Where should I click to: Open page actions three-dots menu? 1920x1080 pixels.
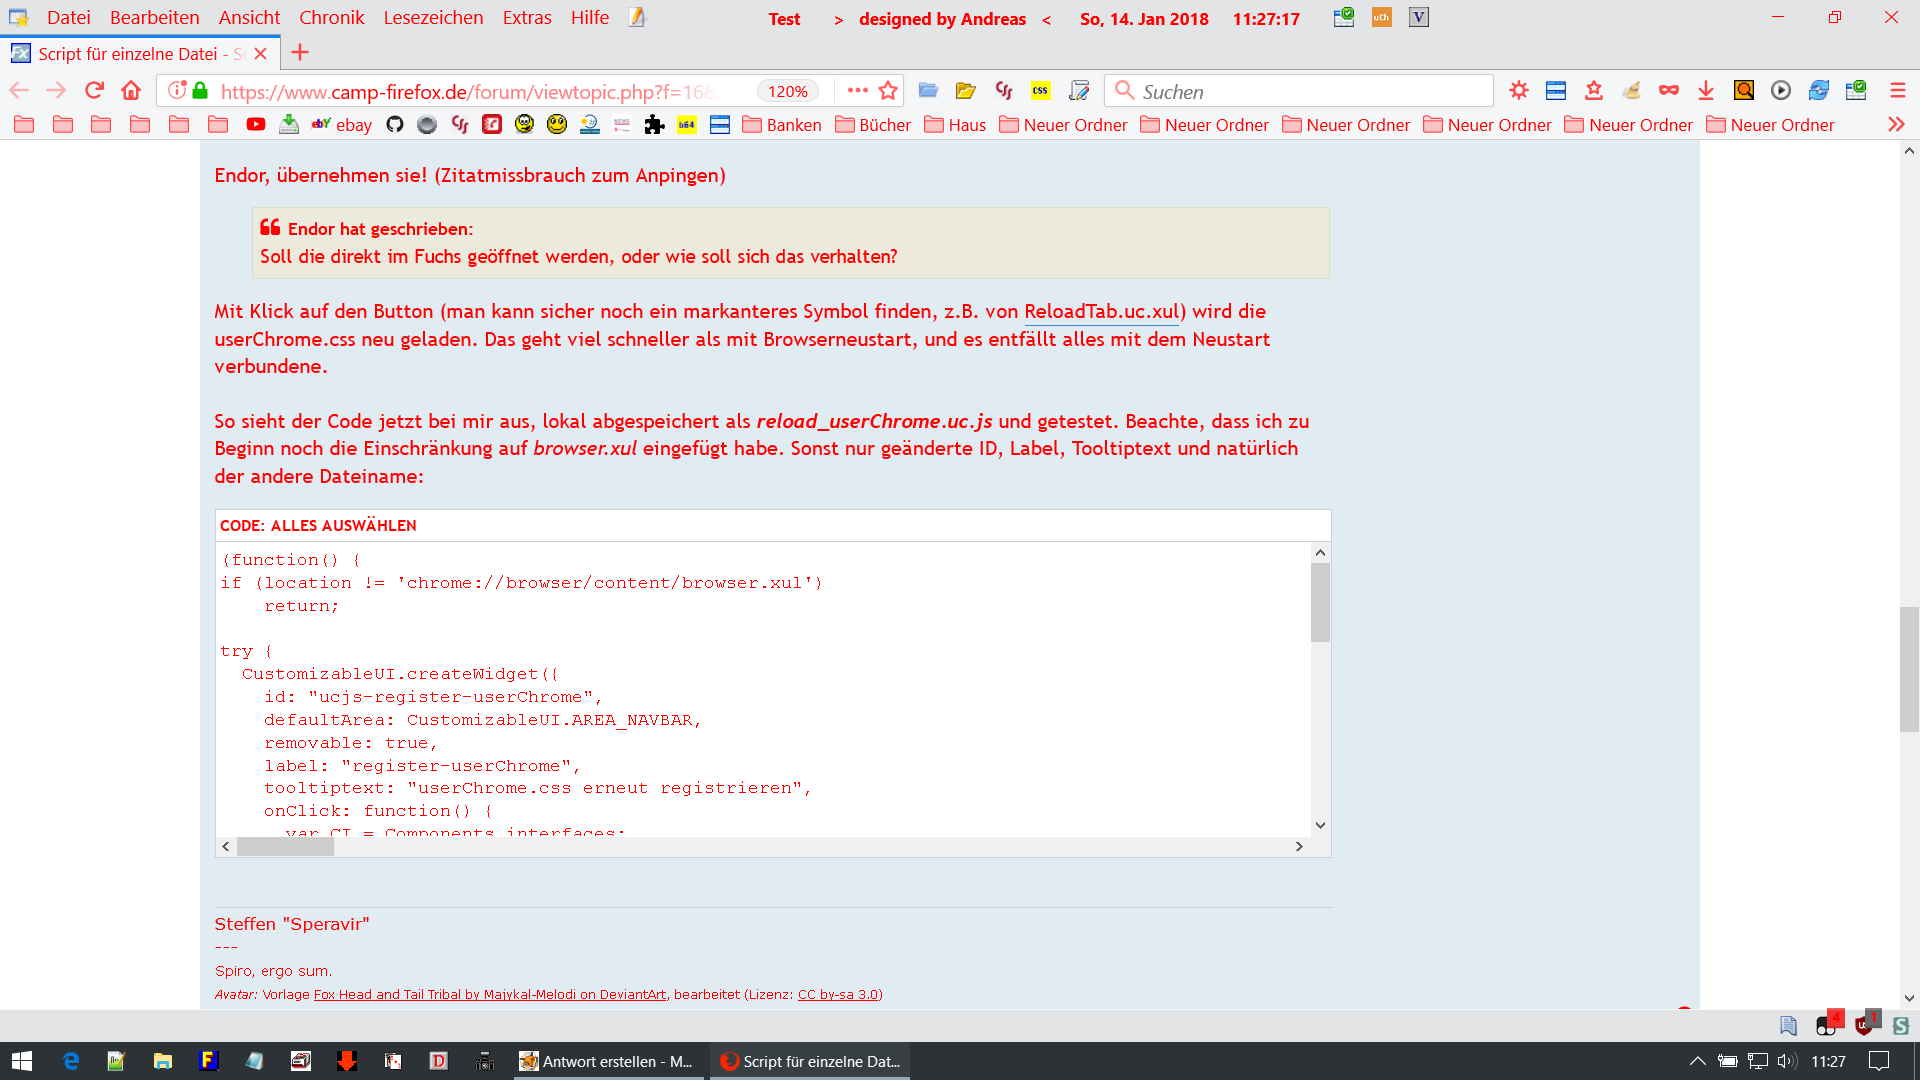tap(857, 91)
